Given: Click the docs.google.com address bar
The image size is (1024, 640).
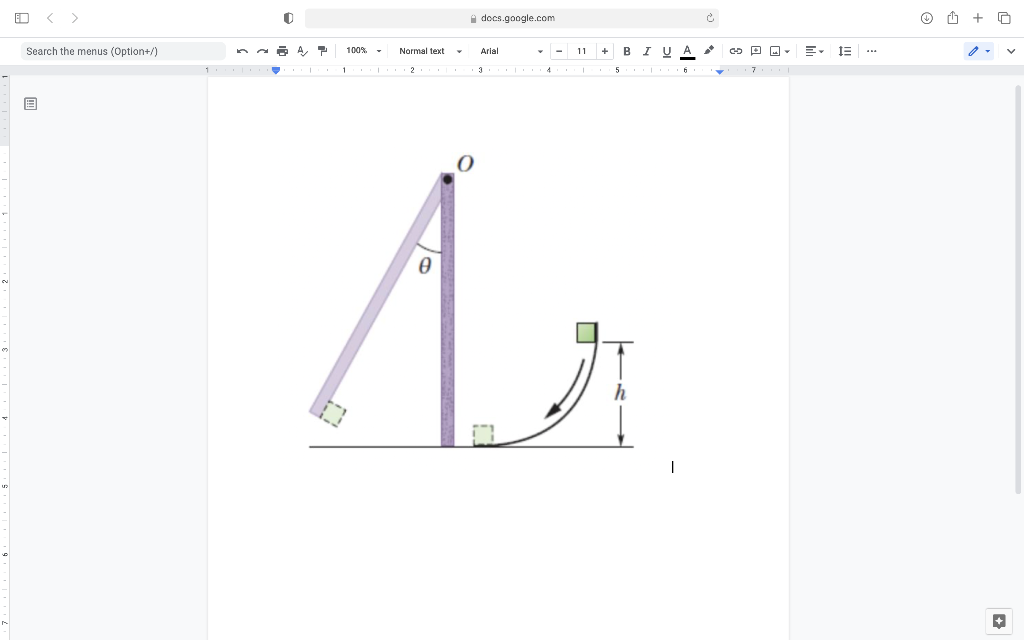Looking at the screenshot, I should click(511, 18).
